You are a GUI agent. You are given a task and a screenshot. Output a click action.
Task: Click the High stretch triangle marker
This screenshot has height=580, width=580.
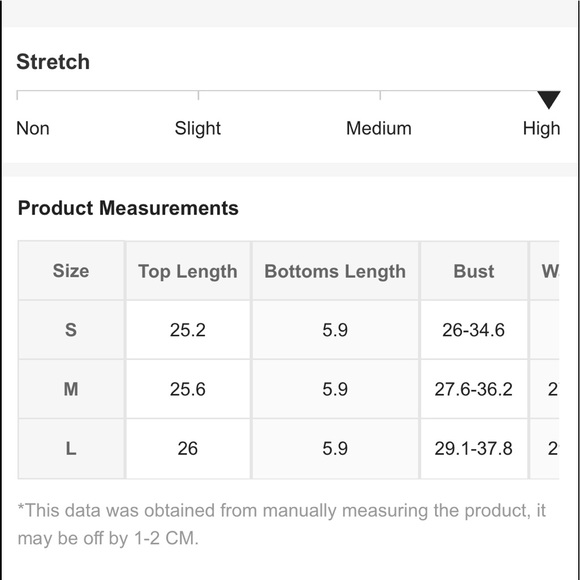point(549,100)
